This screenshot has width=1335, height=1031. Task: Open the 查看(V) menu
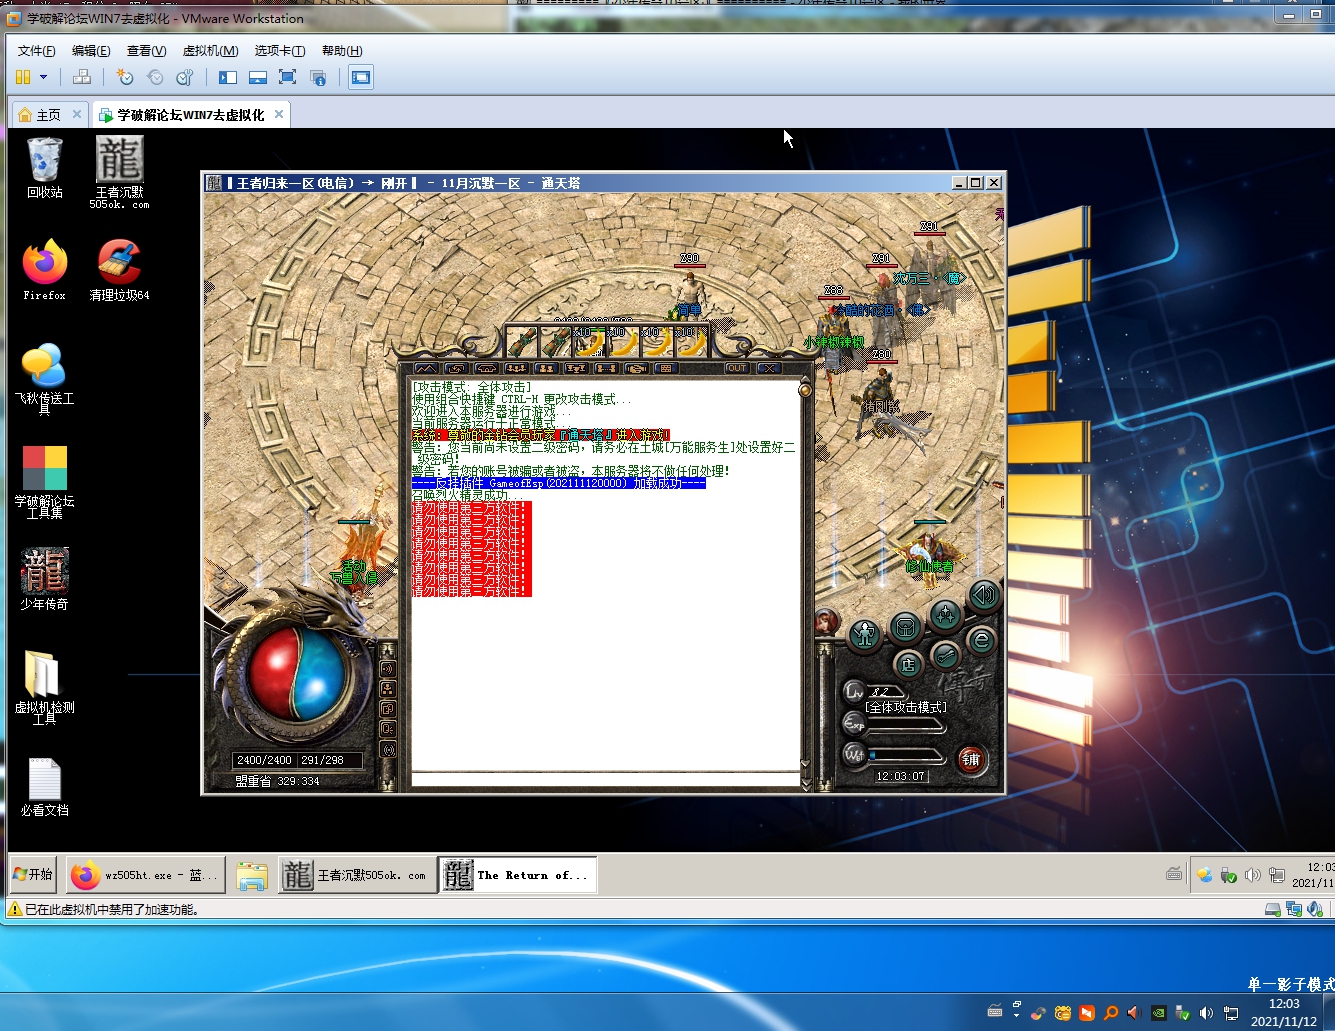[x=146, y=51]
